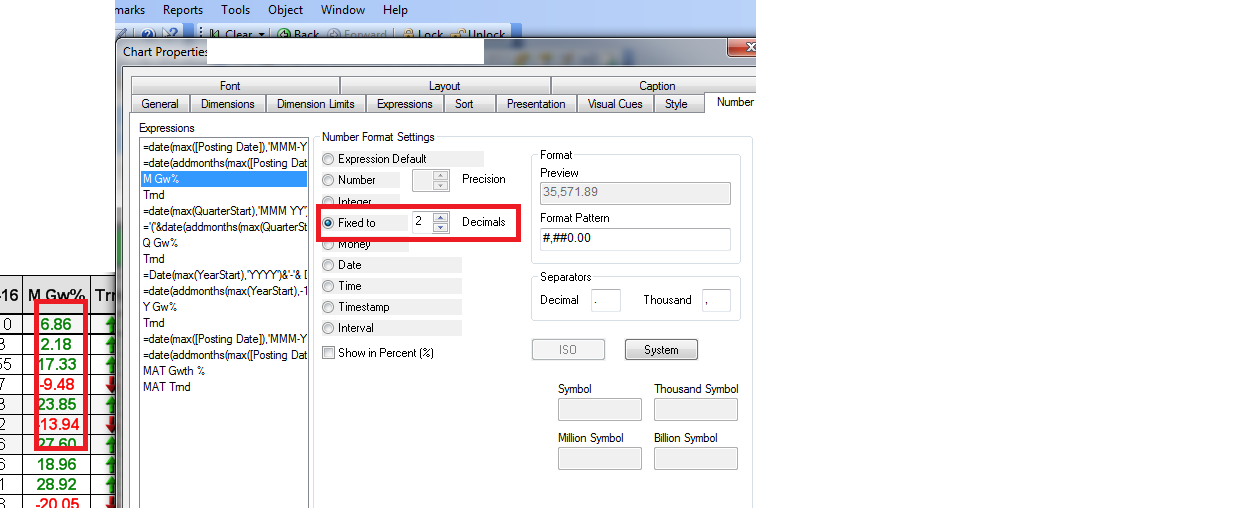Click the 28.92 cell in the table

(x=57, y=485)
